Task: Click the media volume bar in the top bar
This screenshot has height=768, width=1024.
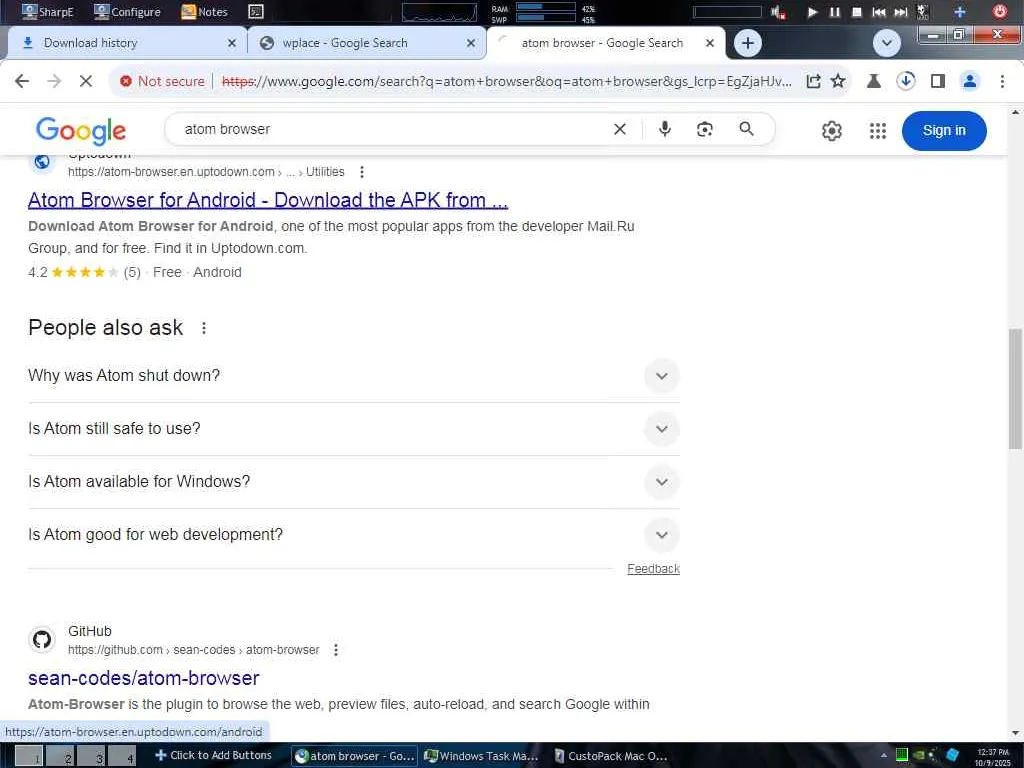Action: click(x=727, y=12)
